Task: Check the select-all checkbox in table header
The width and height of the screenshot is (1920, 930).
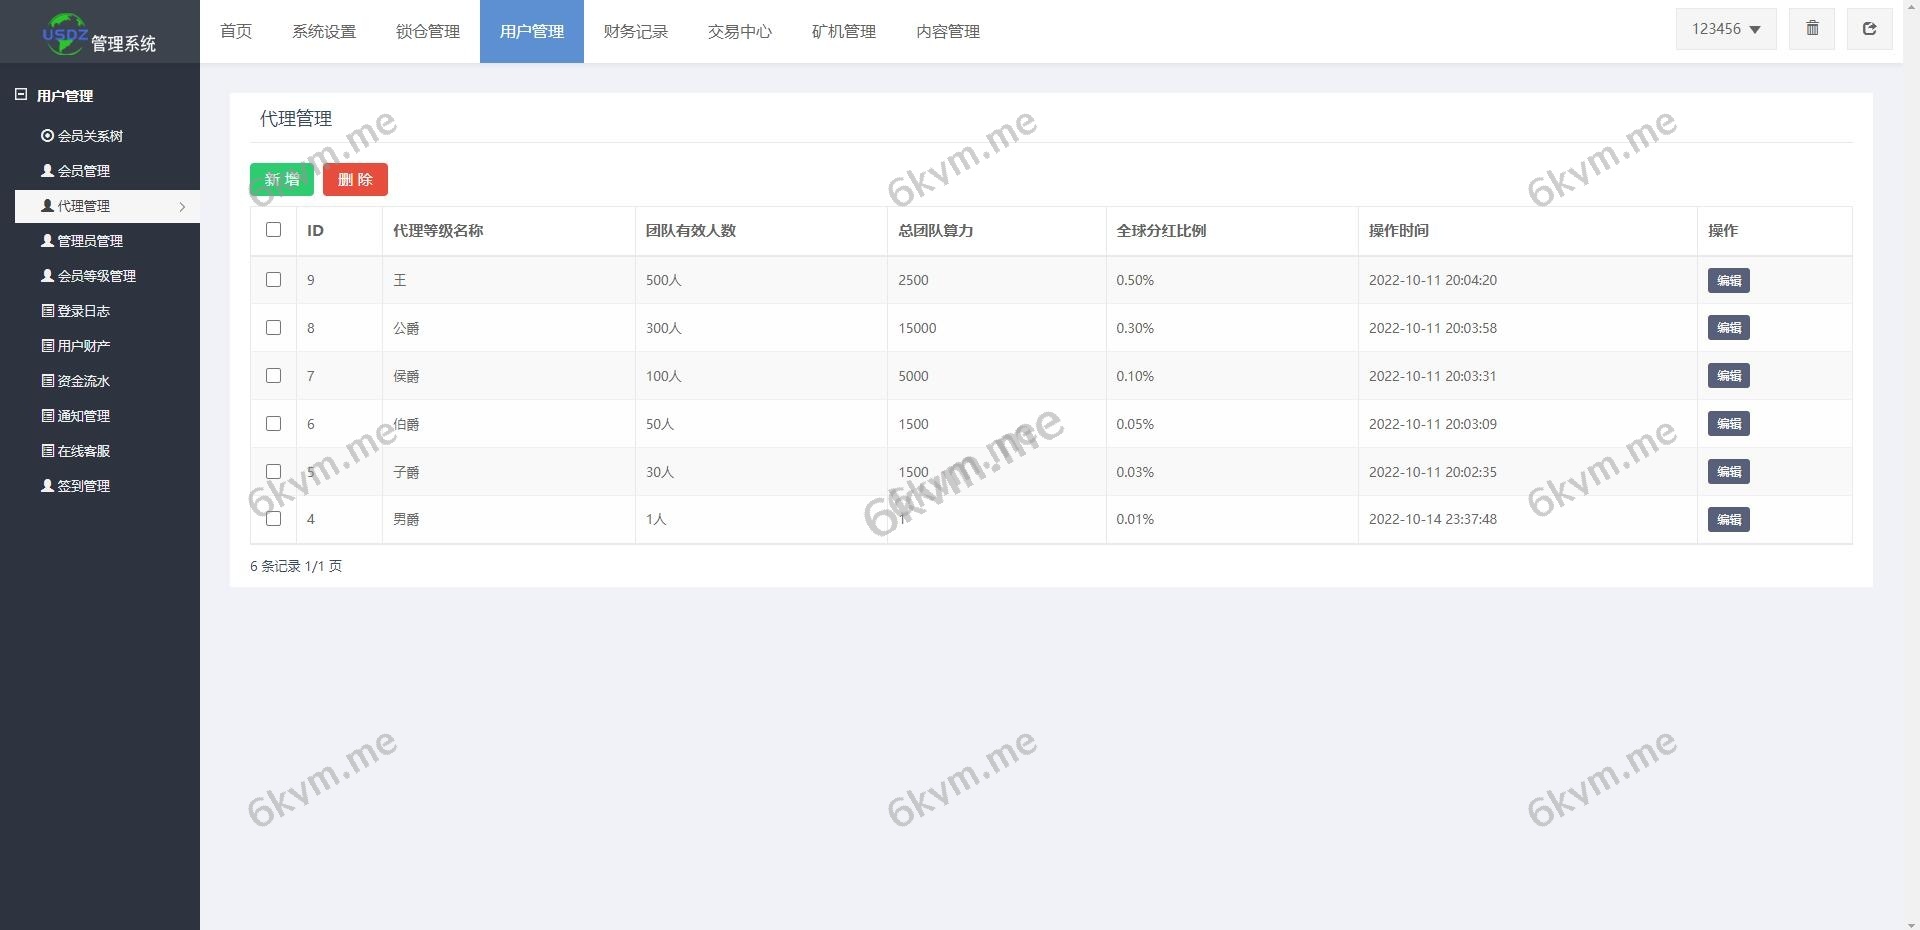Action: 274,230
